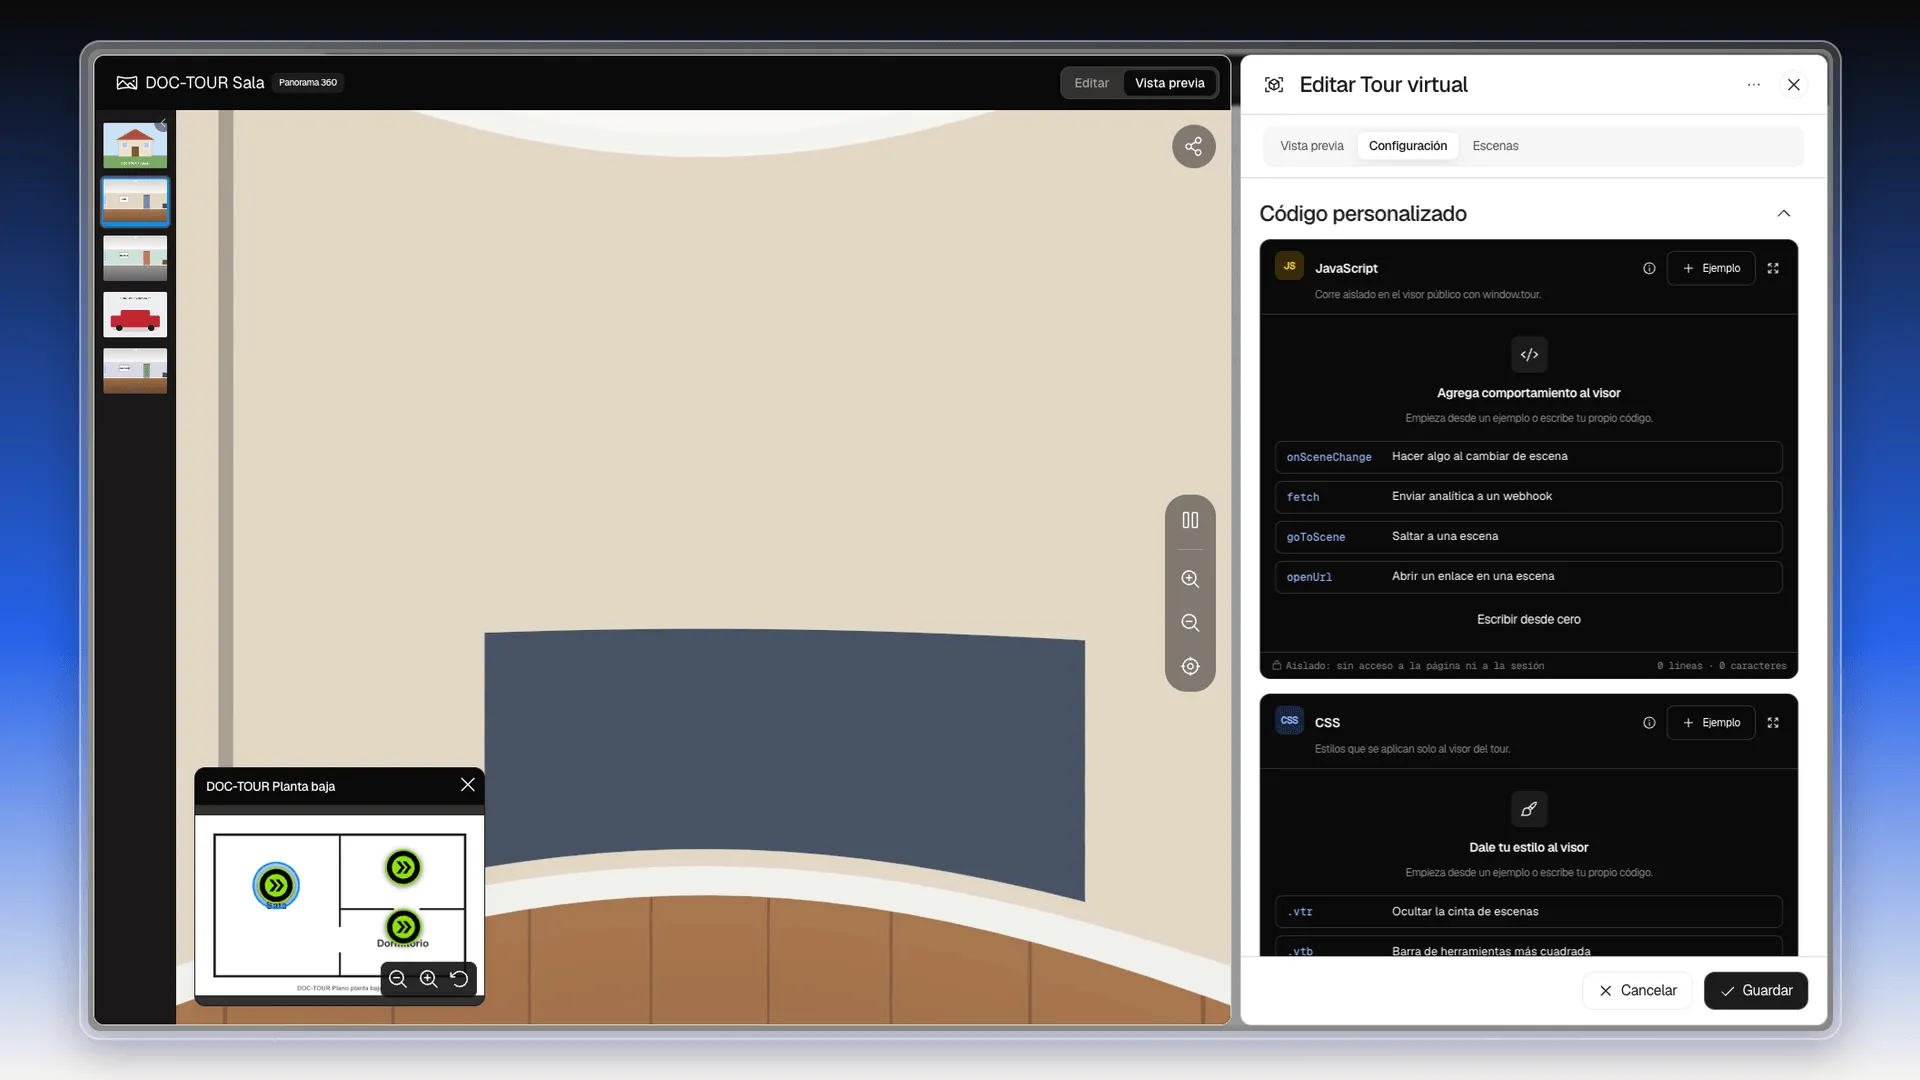
Task: Insert the .vtr hide scene strip example
Action: (x=1528, y=912)
